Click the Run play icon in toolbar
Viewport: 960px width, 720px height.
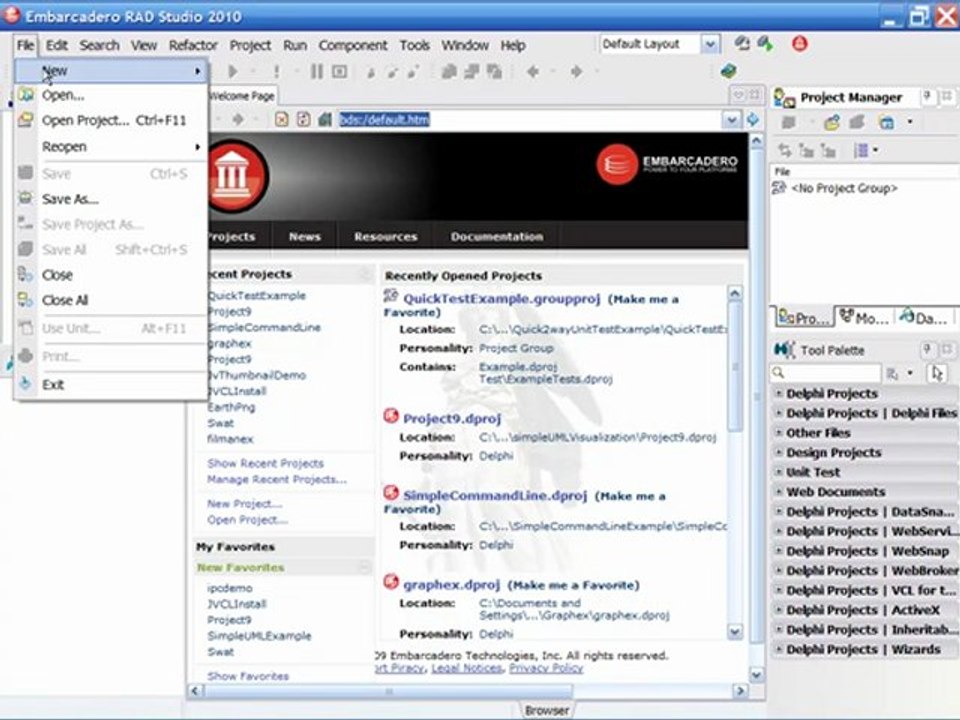click(x=233, y=72)
